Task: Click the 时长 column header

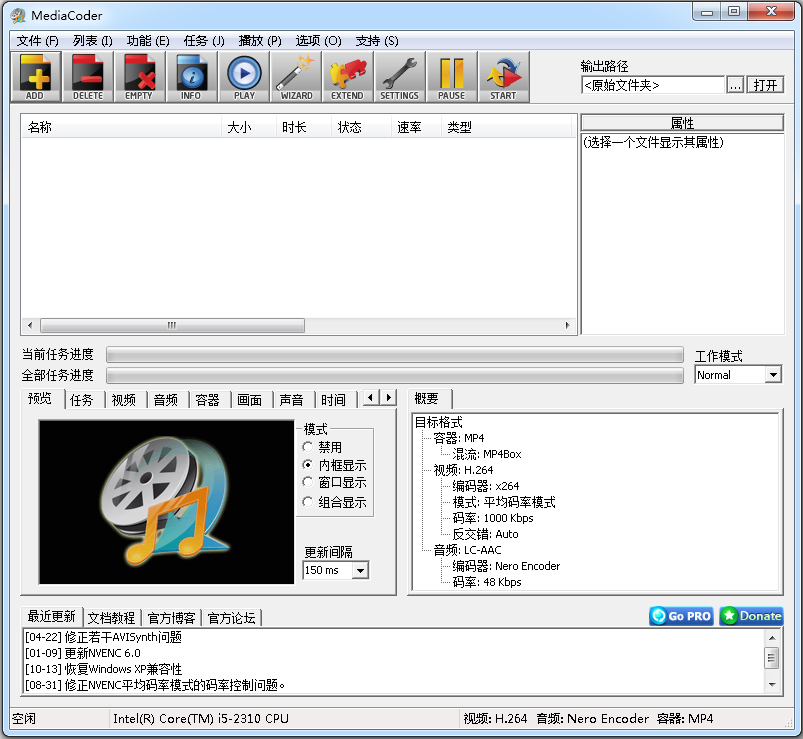Action: [304, 127]
